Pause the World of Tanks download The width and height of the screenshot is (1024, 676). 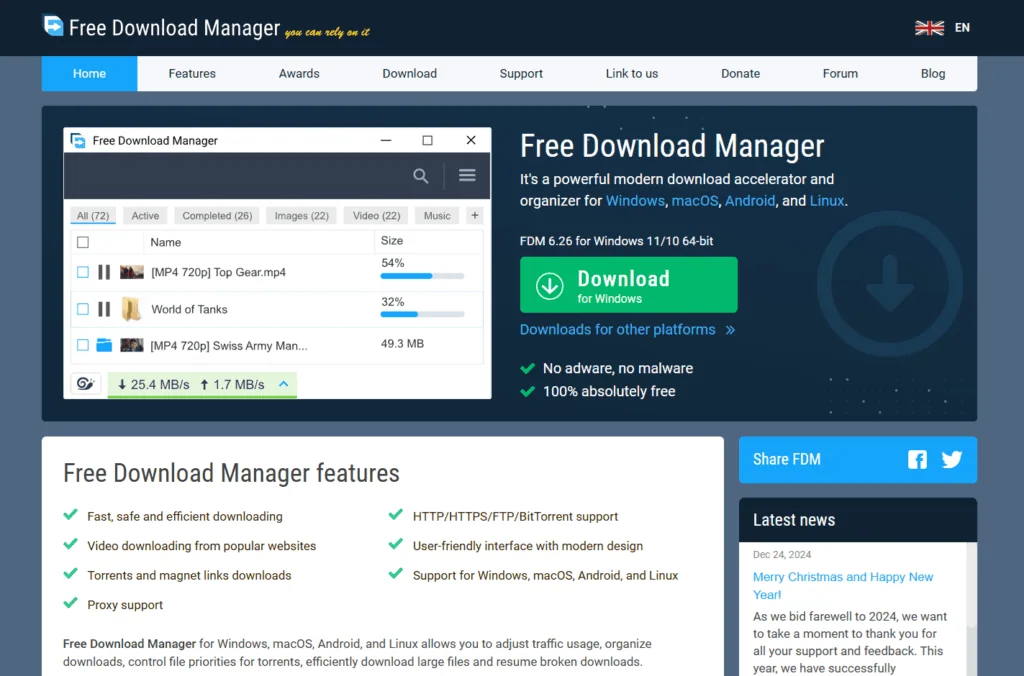pos(104,309)
